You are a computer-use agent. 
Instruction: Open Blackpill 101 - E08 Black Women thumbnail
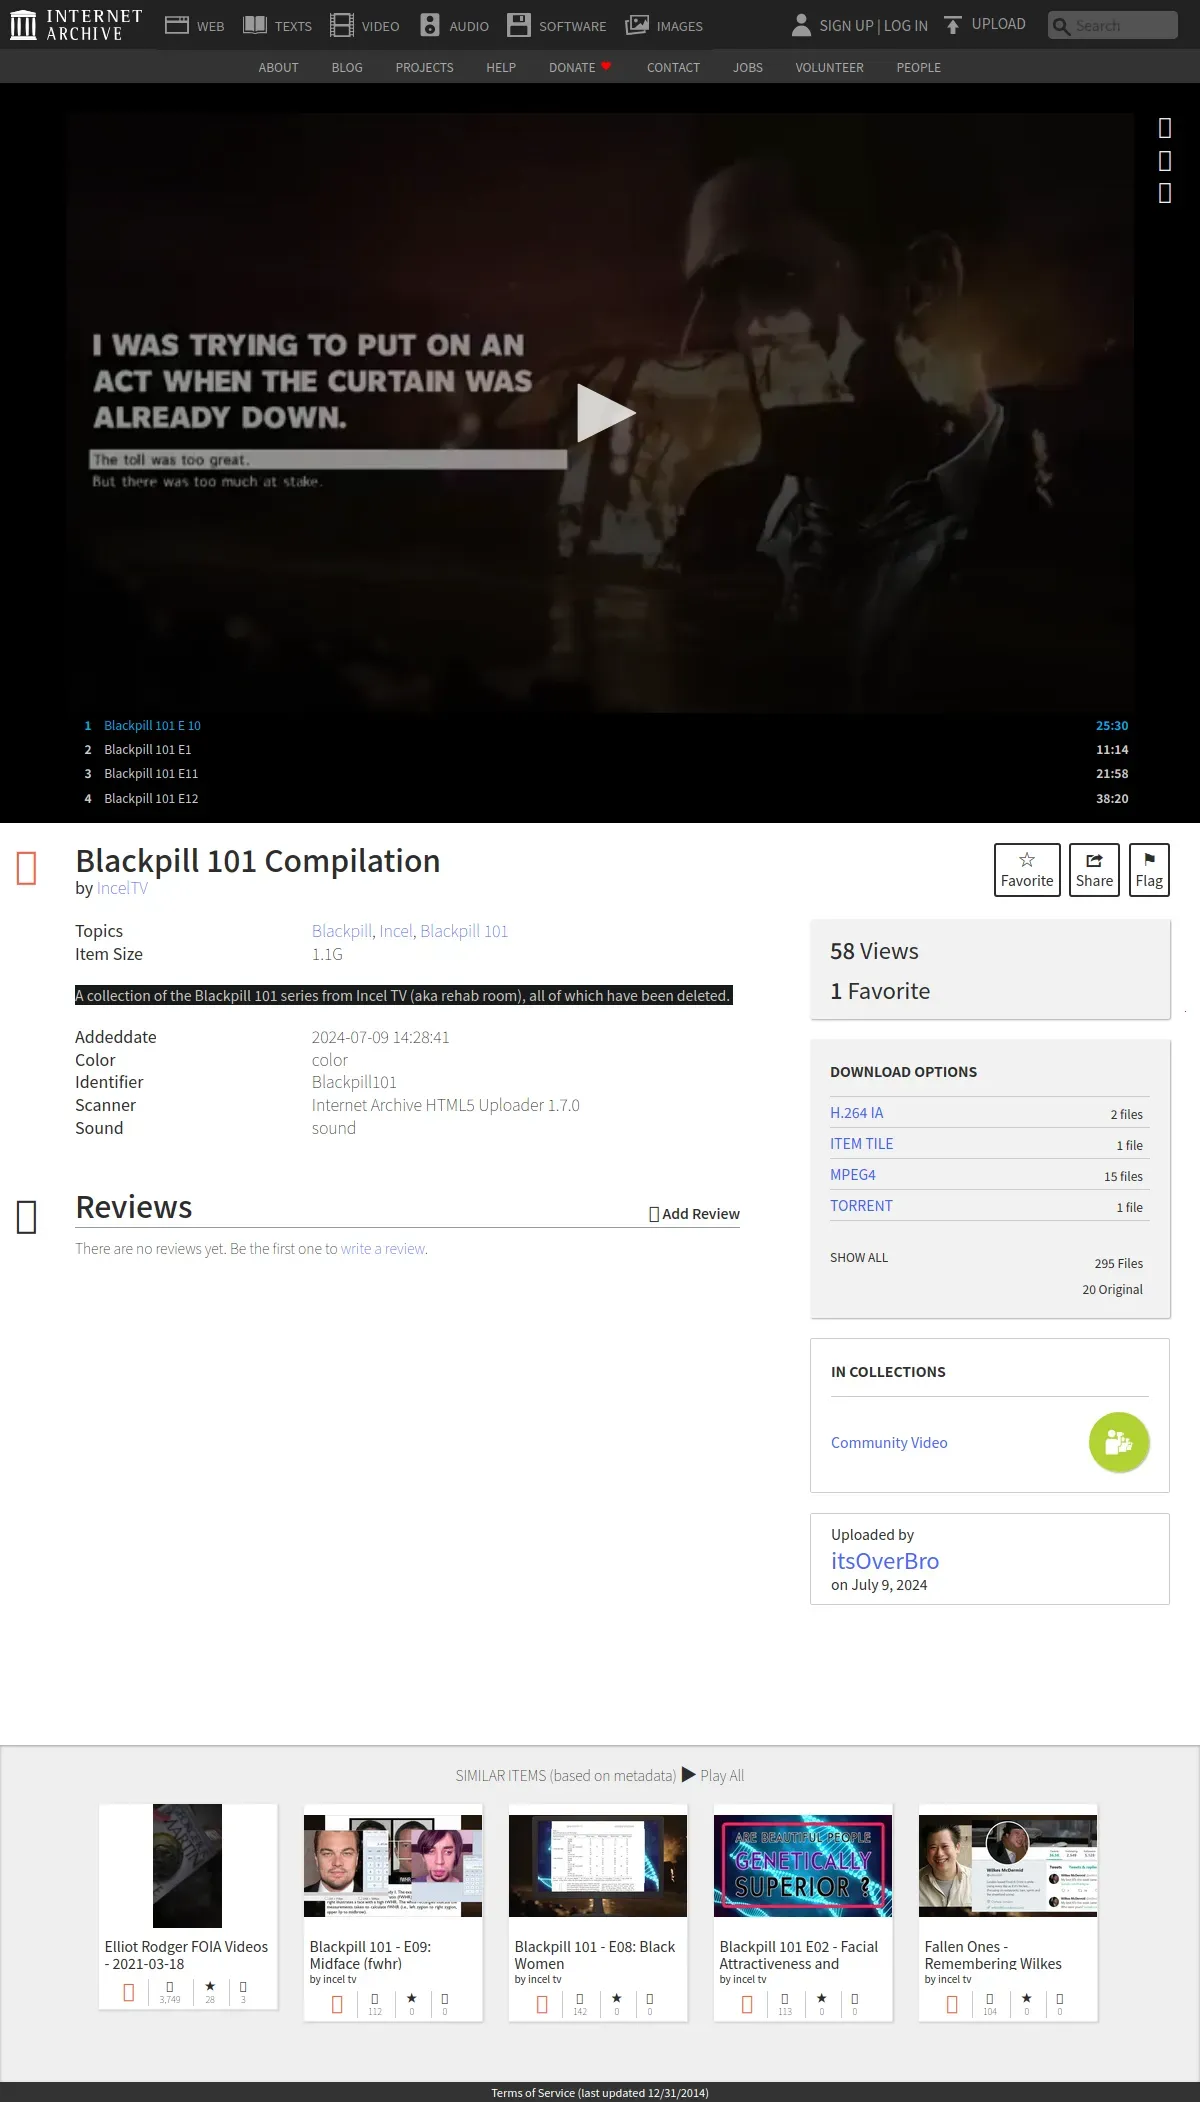point(598,1866)
